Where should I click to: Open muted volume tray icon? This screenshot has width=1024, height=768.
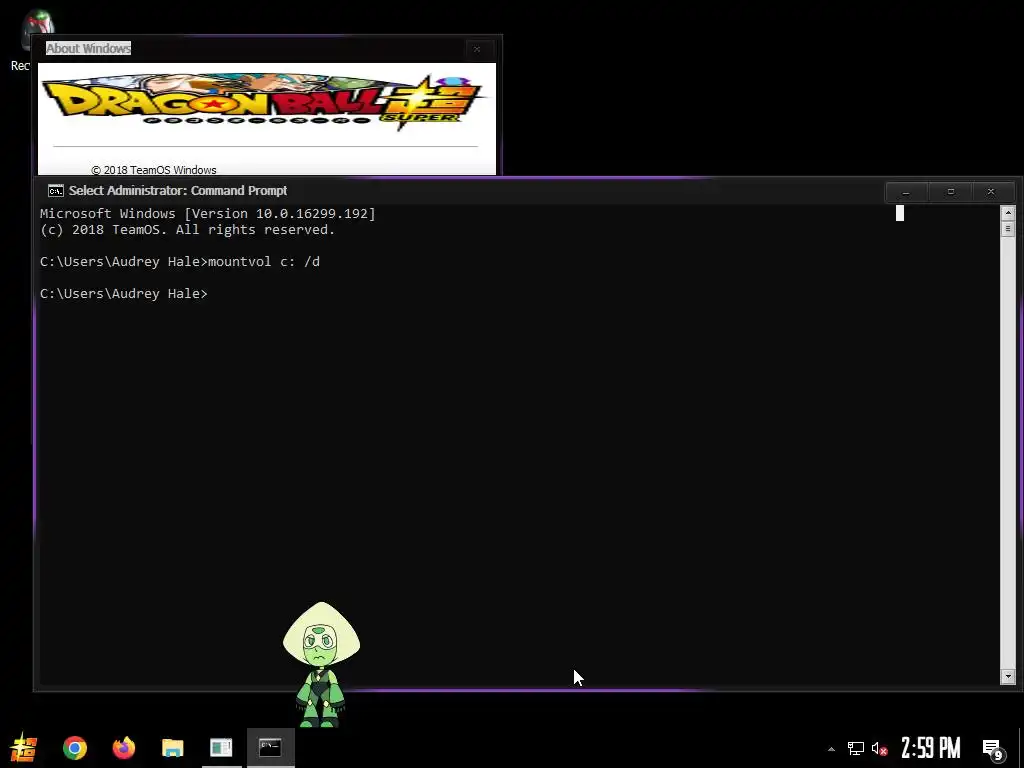click(880, 748)
